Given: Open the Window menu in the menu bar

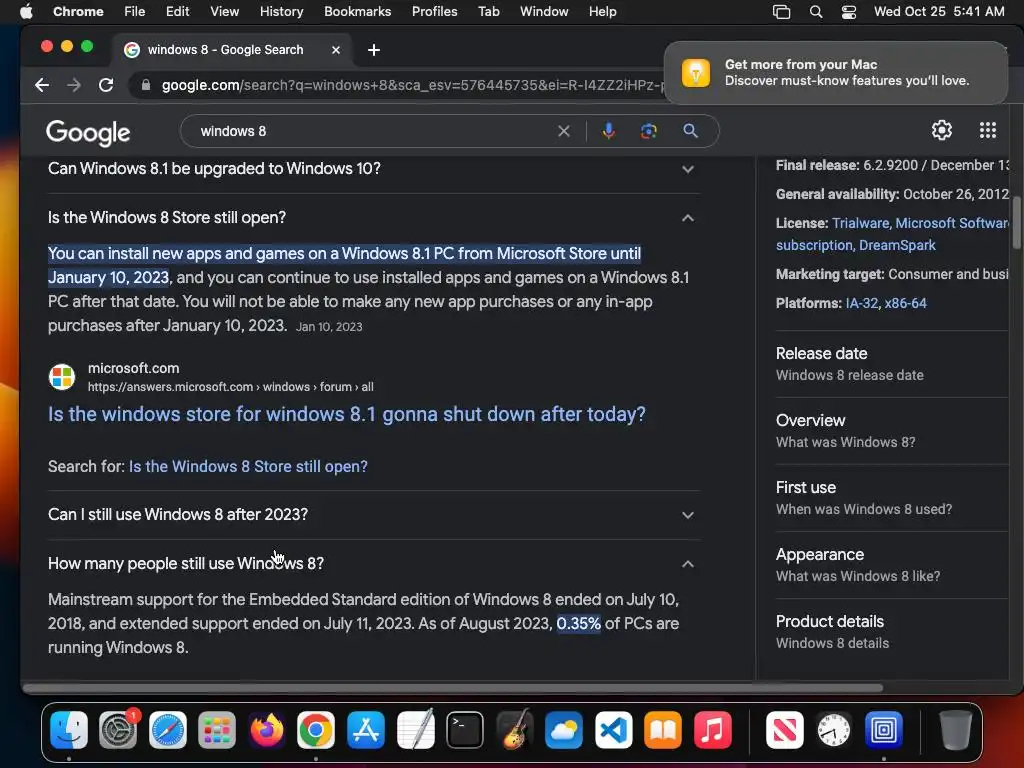Looking at the screenshot, I should point(544,12).
